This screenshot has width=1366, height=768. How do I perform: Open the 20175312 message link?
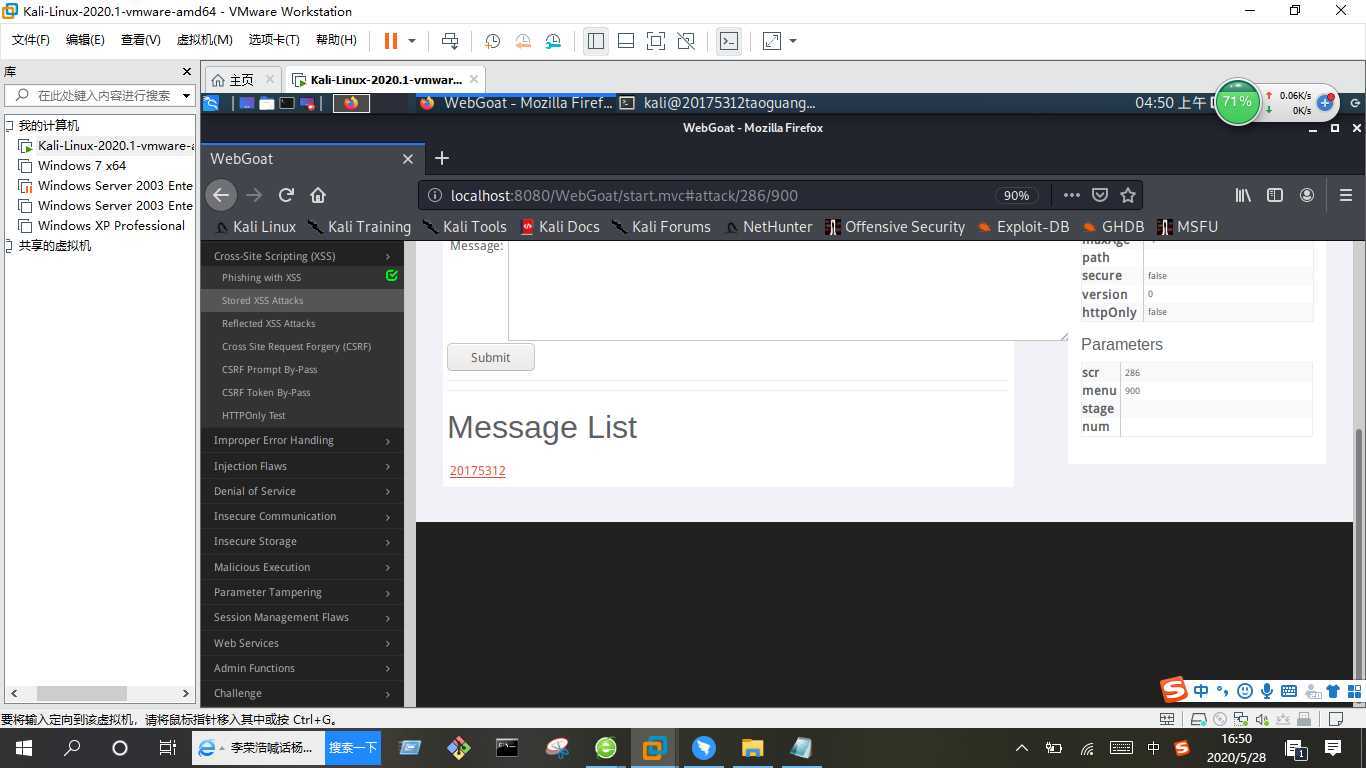click(477, 471)
